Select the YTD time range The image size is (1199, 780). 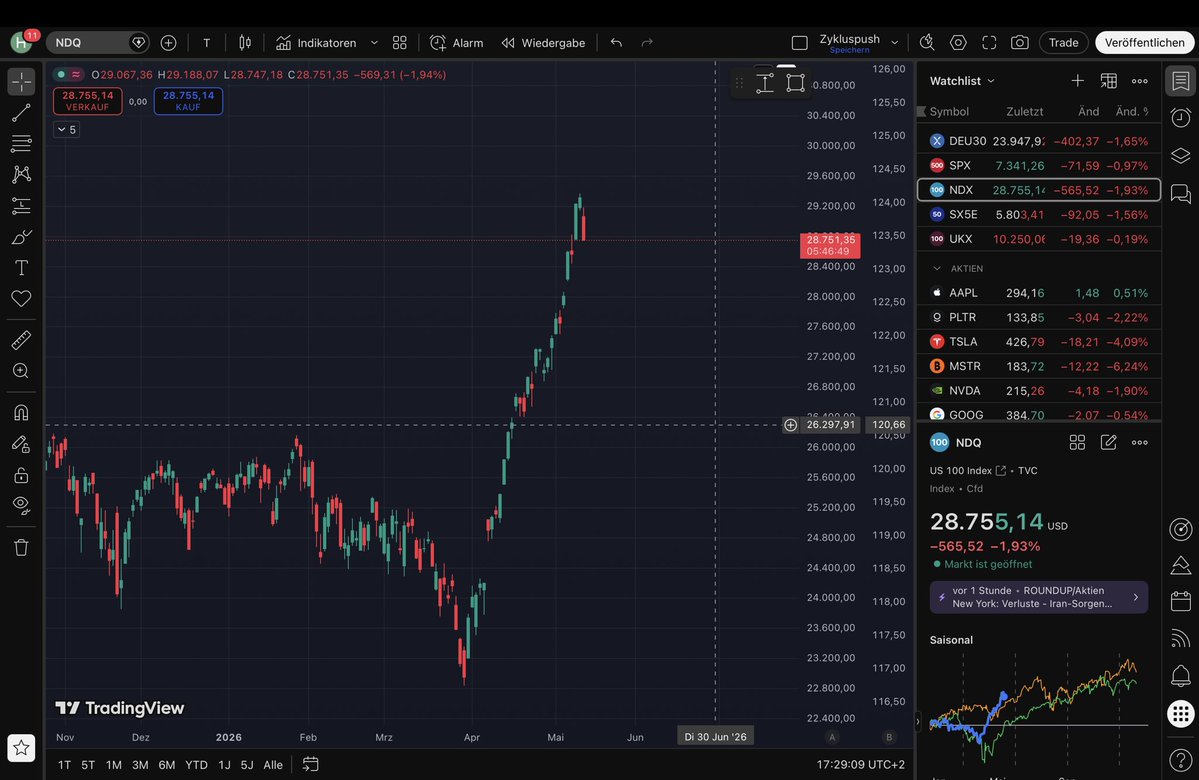(x=197, y=765)
